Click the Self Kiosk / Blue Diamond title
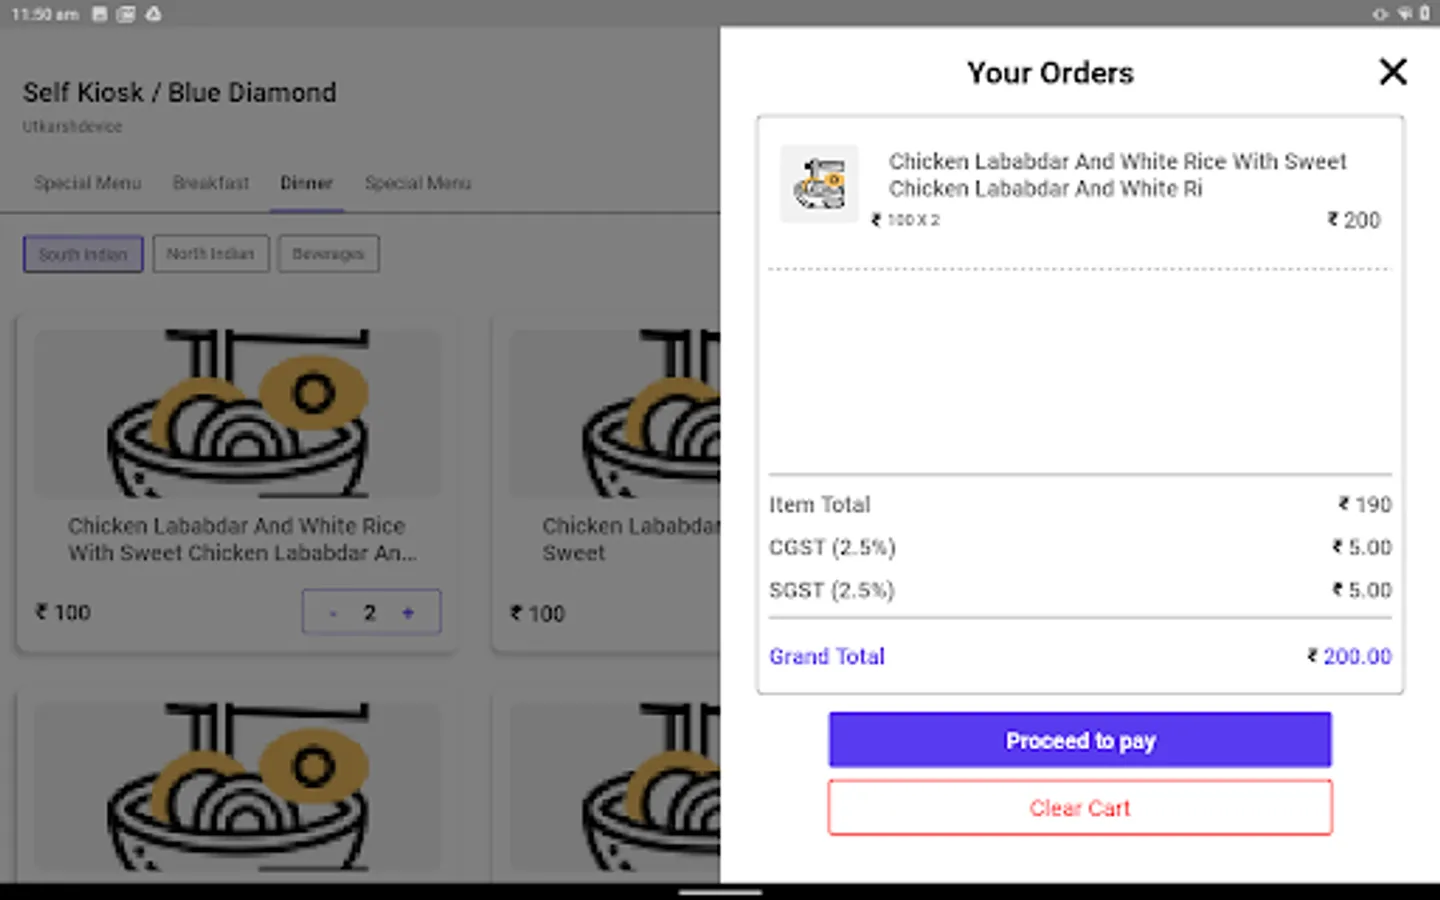The width and height of the screenshot is (1440, 900). [180, 93]
